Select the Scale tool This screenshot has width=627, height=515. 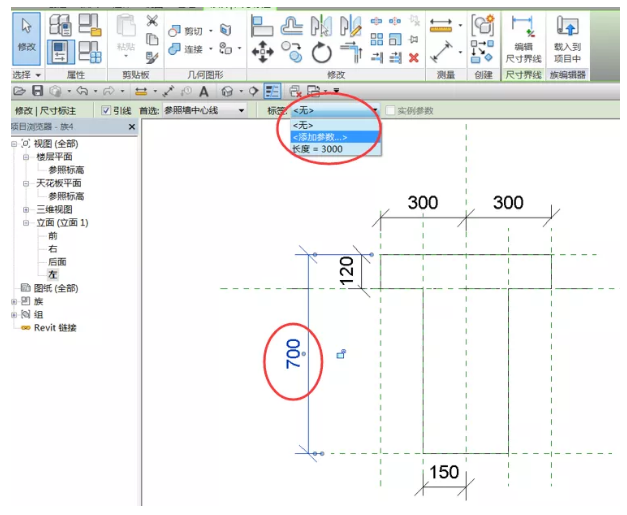point(395,39)
